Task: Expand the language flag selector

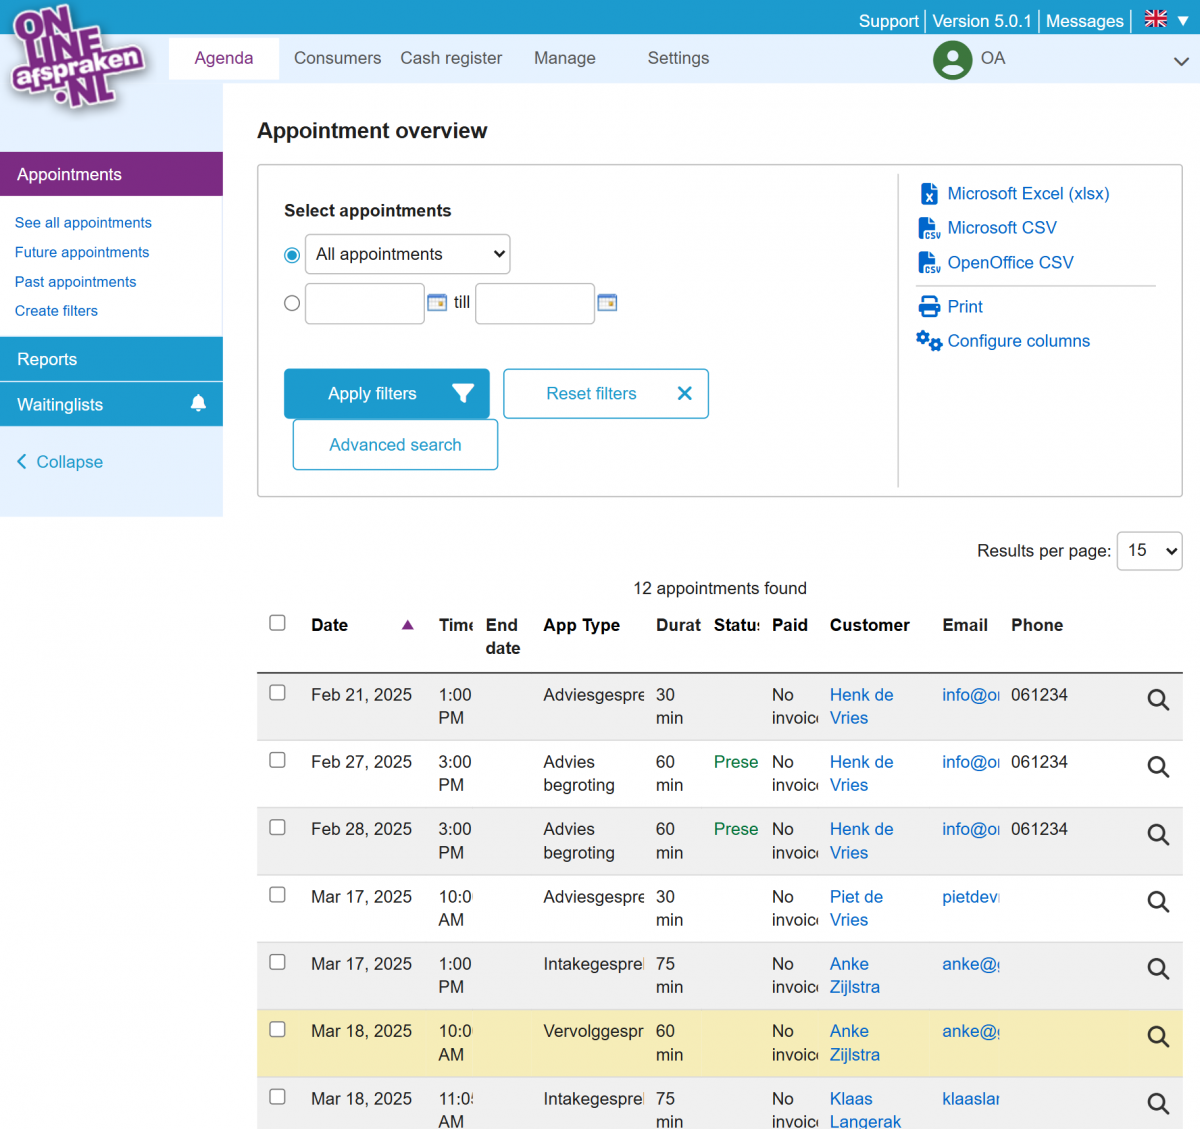Action: point(1166,20)
